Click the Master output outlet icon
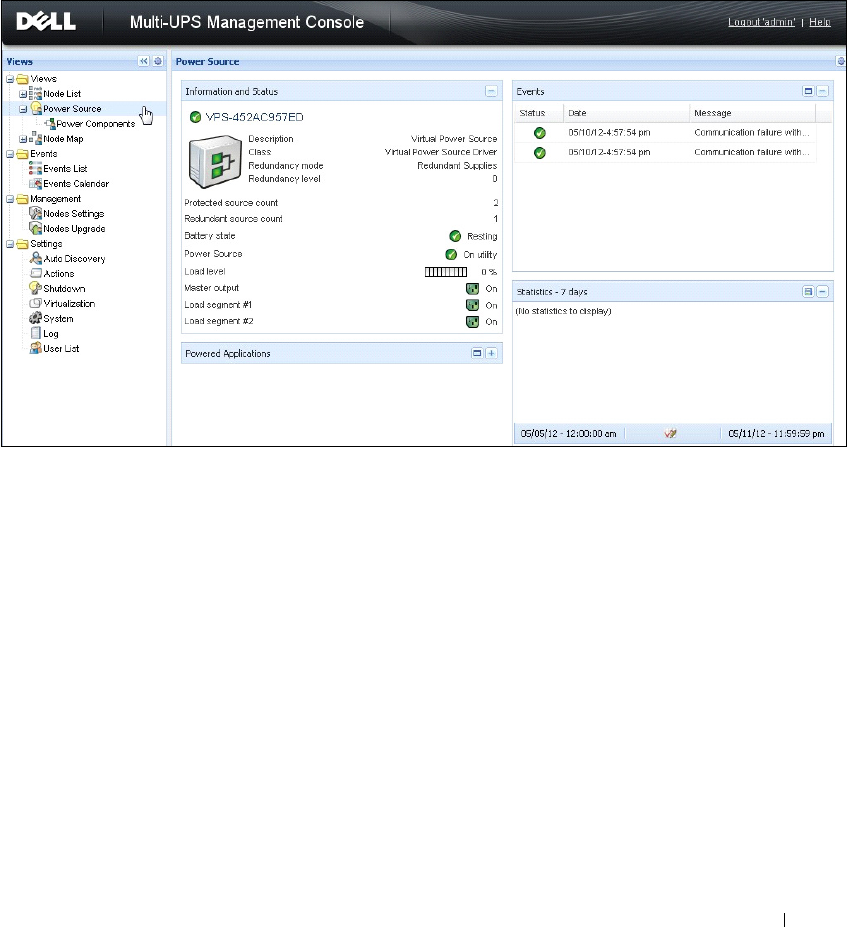This screenshot has height=927, width=847. (472, 289)
